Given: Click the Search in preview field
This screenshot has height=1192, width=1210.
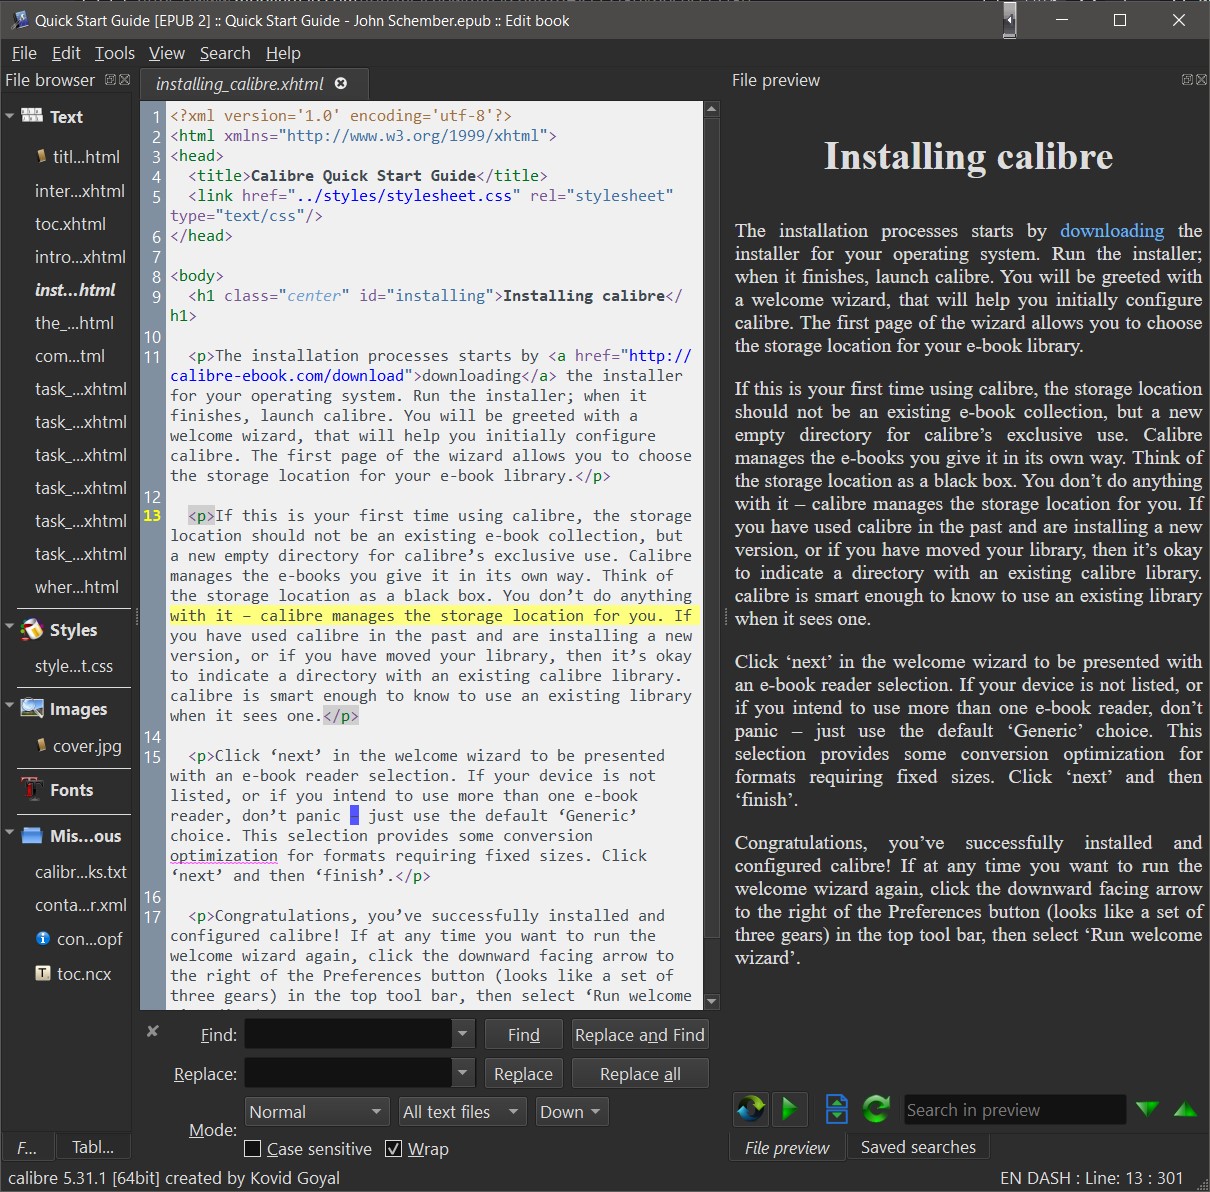Looking at the screenshot, I should pyautogui.click(x=1014, y=1110).
